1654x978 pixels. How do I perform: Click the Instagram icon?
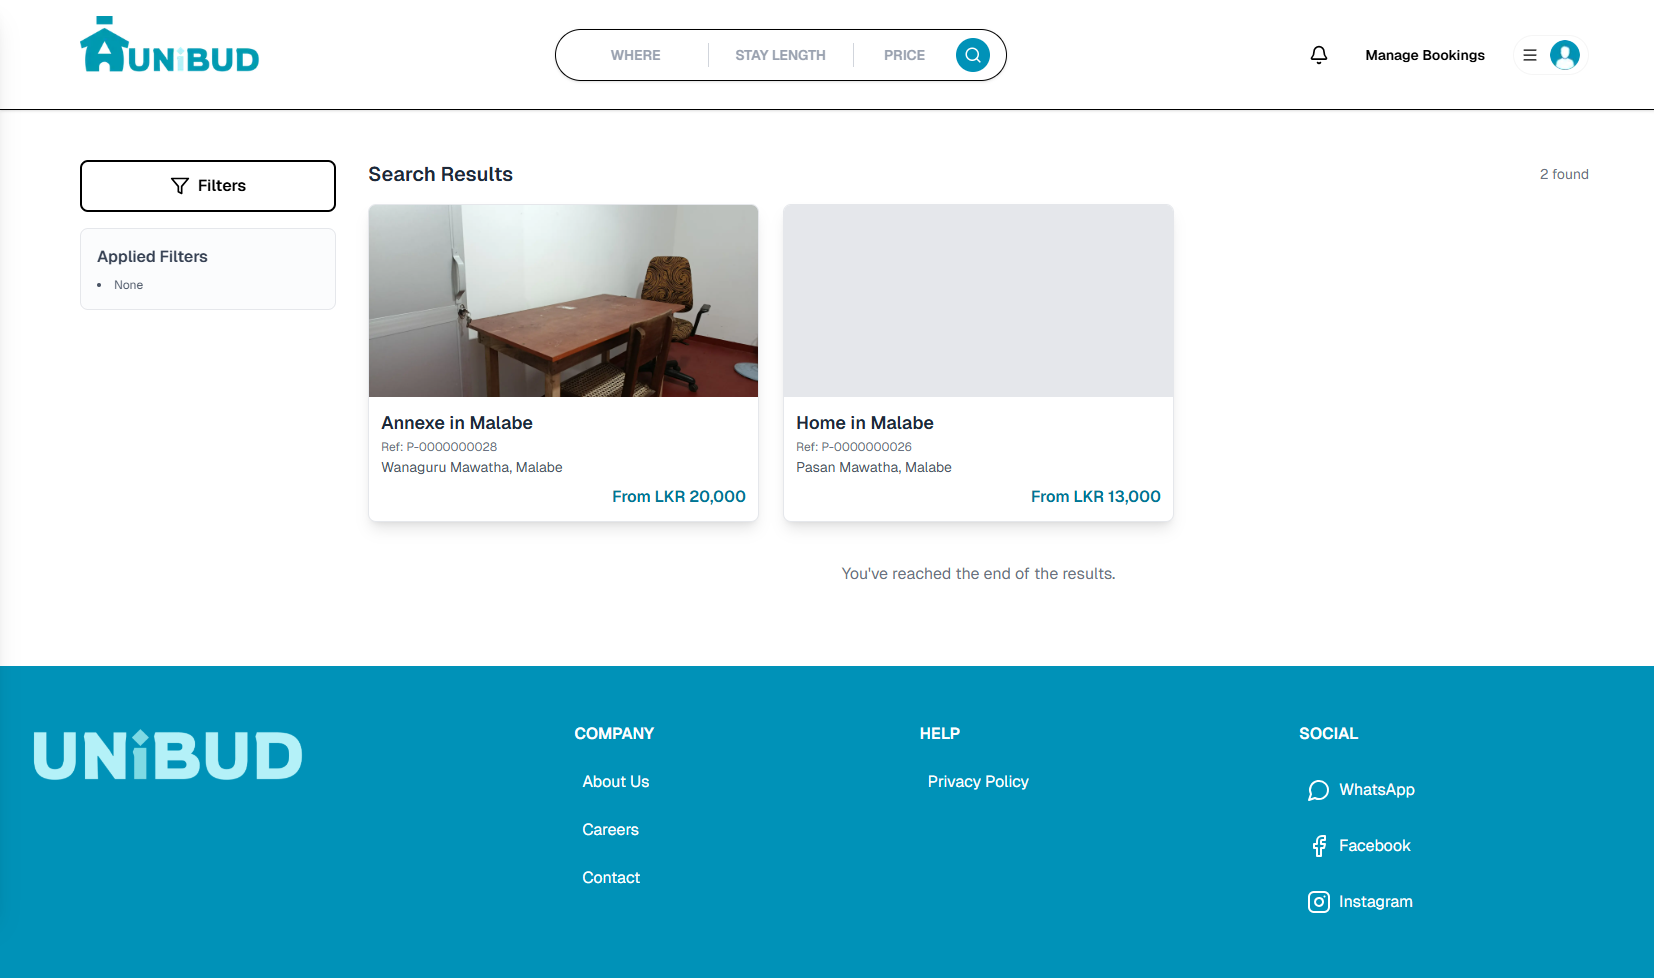click(1318, 901)
